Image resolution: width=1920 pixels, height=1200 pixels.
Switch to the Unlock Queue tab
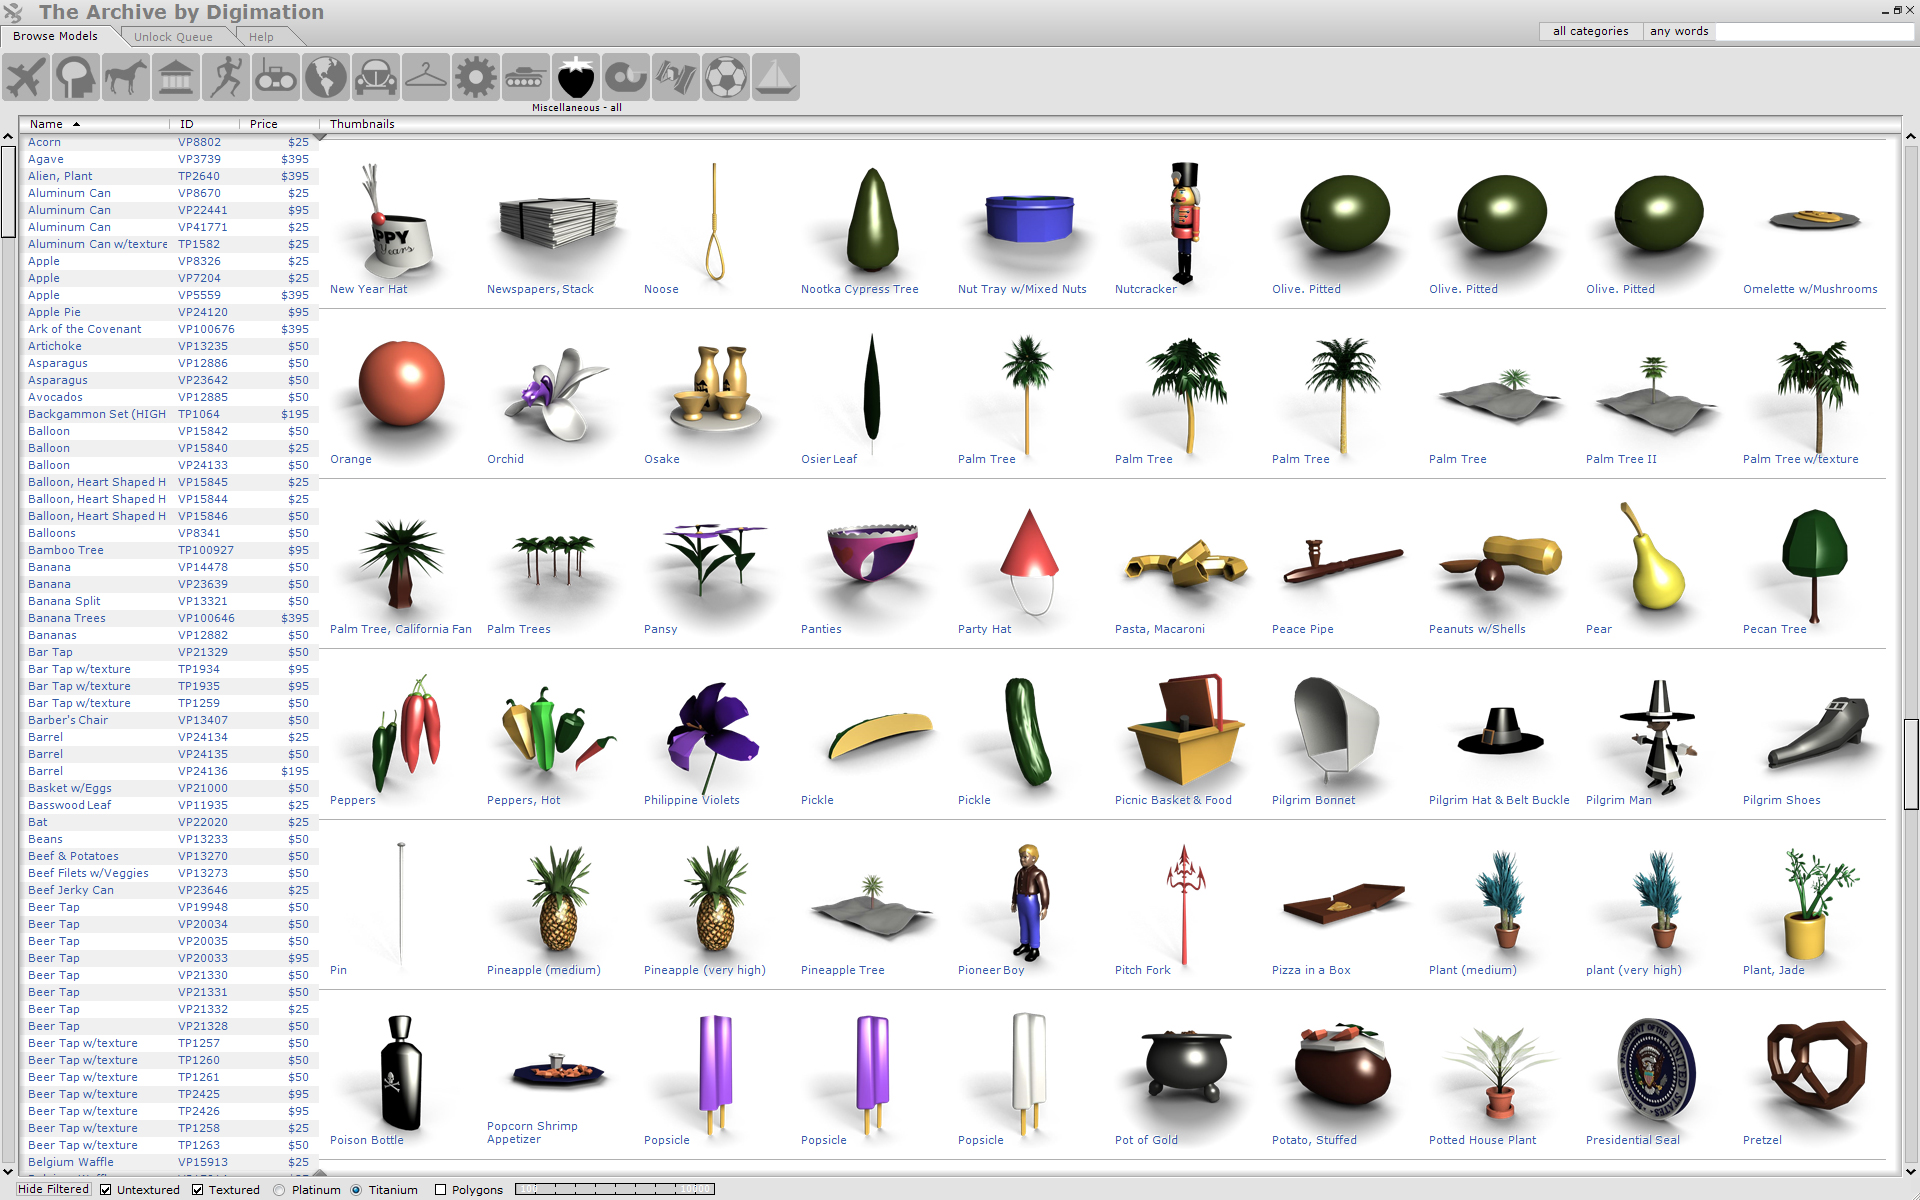click(x=174, y=37)
